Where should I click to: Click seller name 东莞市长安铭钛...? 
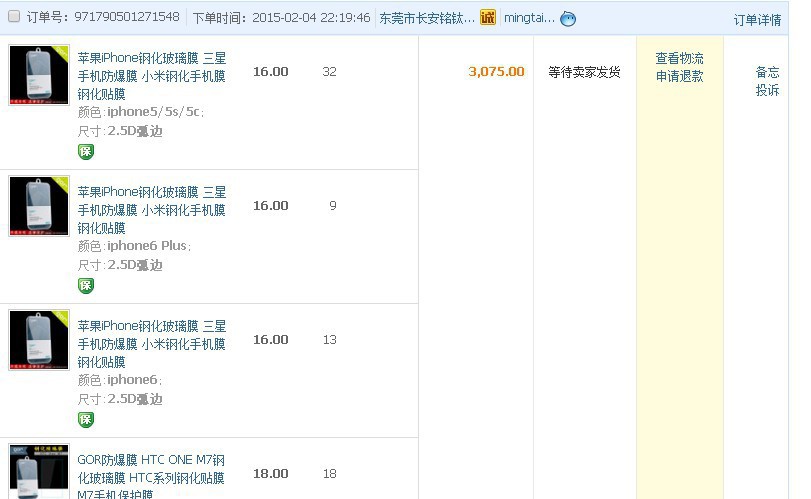coord(427,18)
